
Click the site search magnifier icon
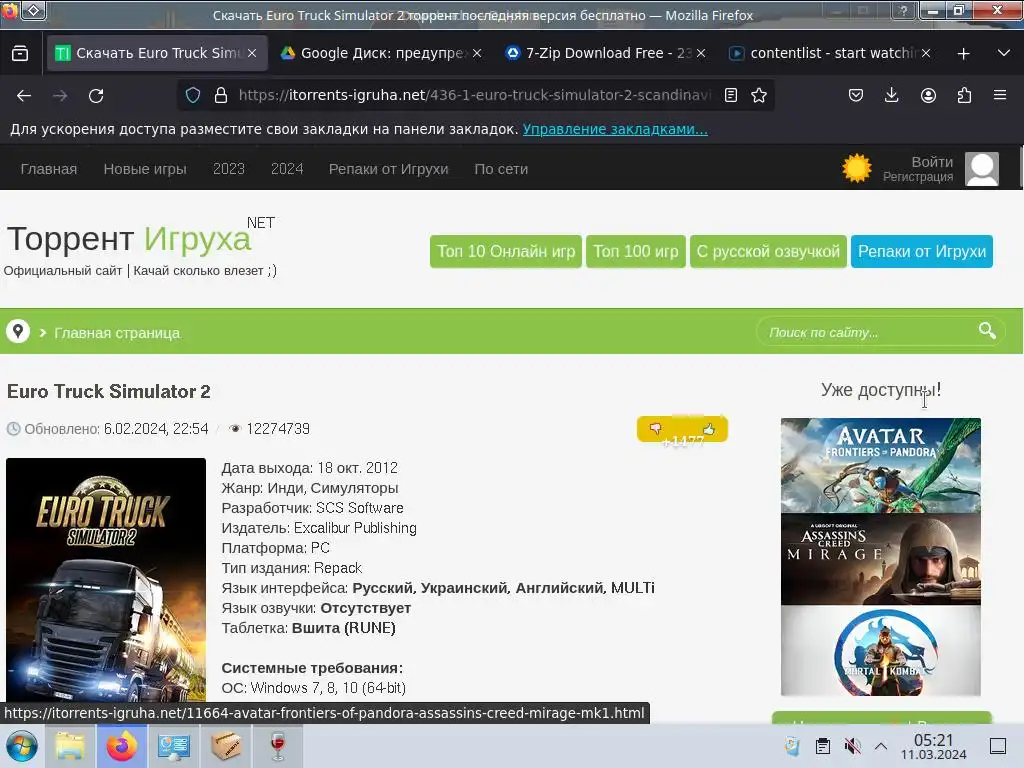point(987,331)
